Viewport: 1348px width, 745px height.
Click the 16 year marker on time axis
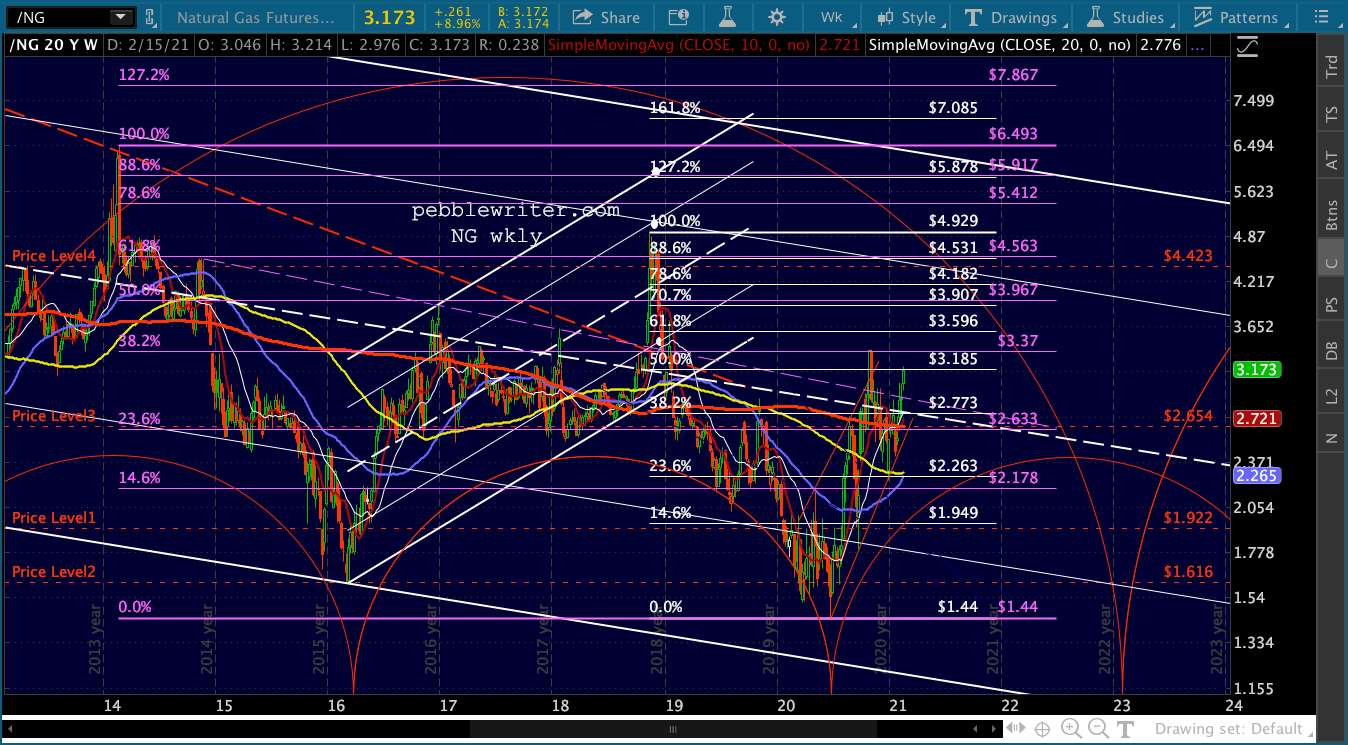pyautogui.click(x=335, y=705)
